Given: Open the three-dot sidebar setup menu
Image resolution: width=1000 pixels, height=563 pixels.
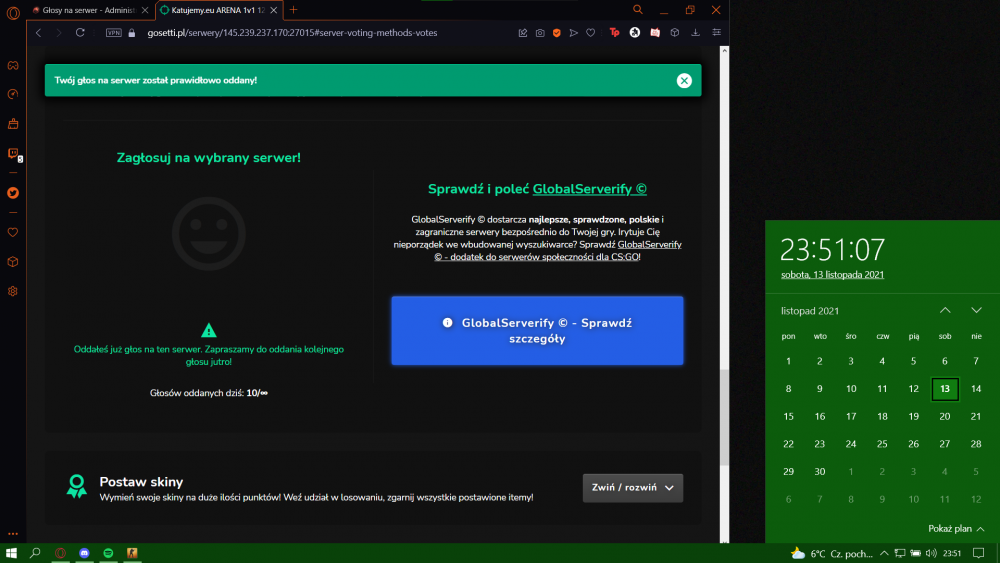Looking at the screenshot, I should coord(13,534).
